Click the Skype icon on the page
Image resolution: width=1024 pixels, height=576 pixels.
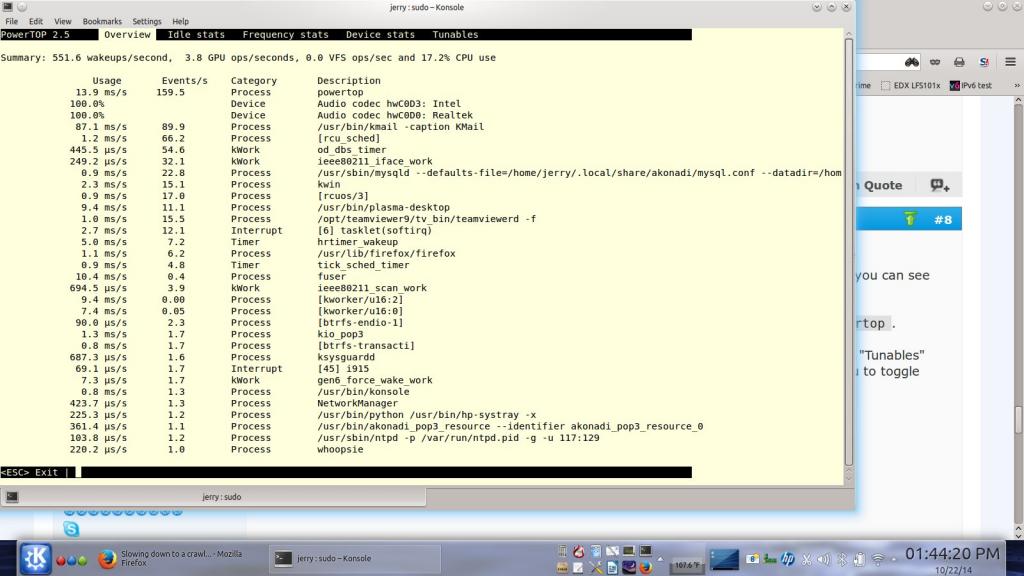(x=71, y=528)
